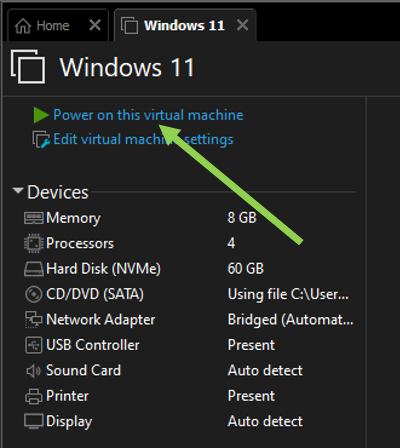Select the Network Adapter icon
Screen dimensions: 400x448
34,320
